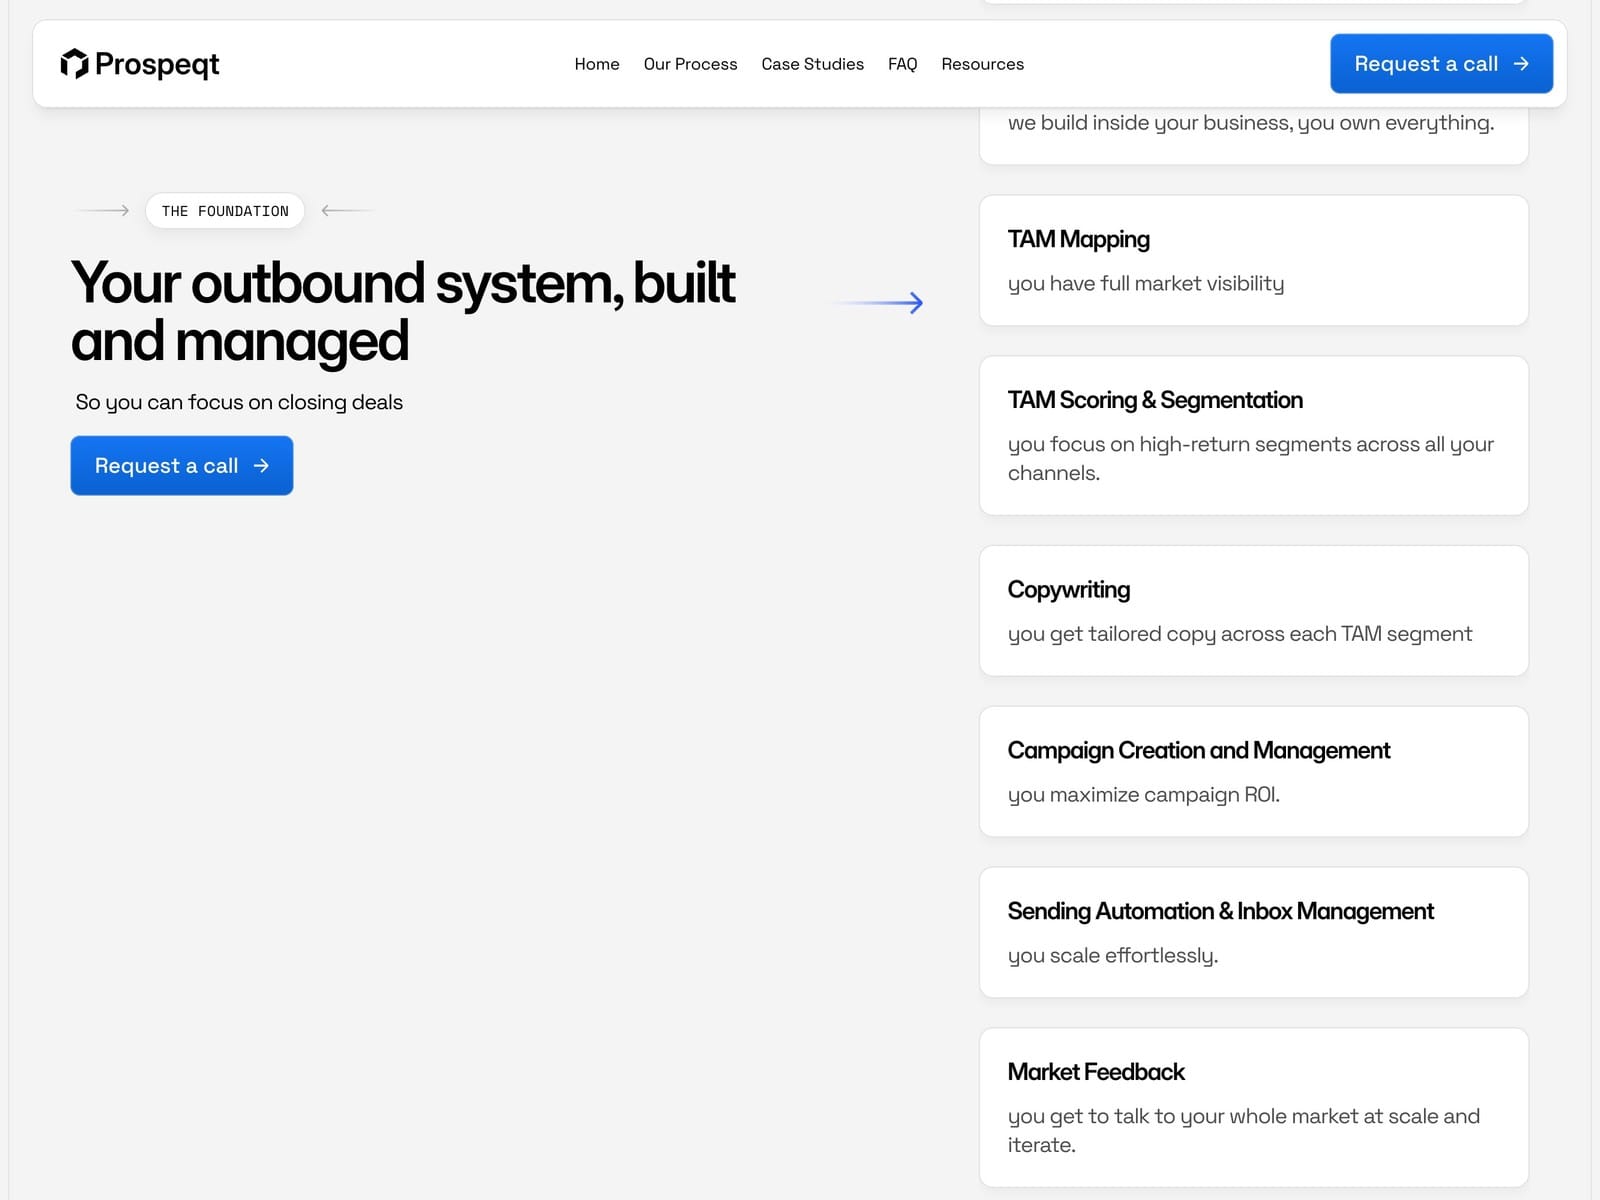Image resolution: width=1600 pixels, height=1200 pixels.
Task: Open the Home nav link
Action: tap(597, 64)
